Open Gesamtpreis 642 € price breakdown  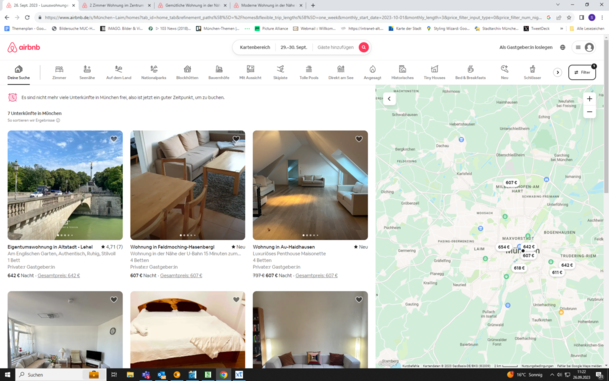pos(59,275)
